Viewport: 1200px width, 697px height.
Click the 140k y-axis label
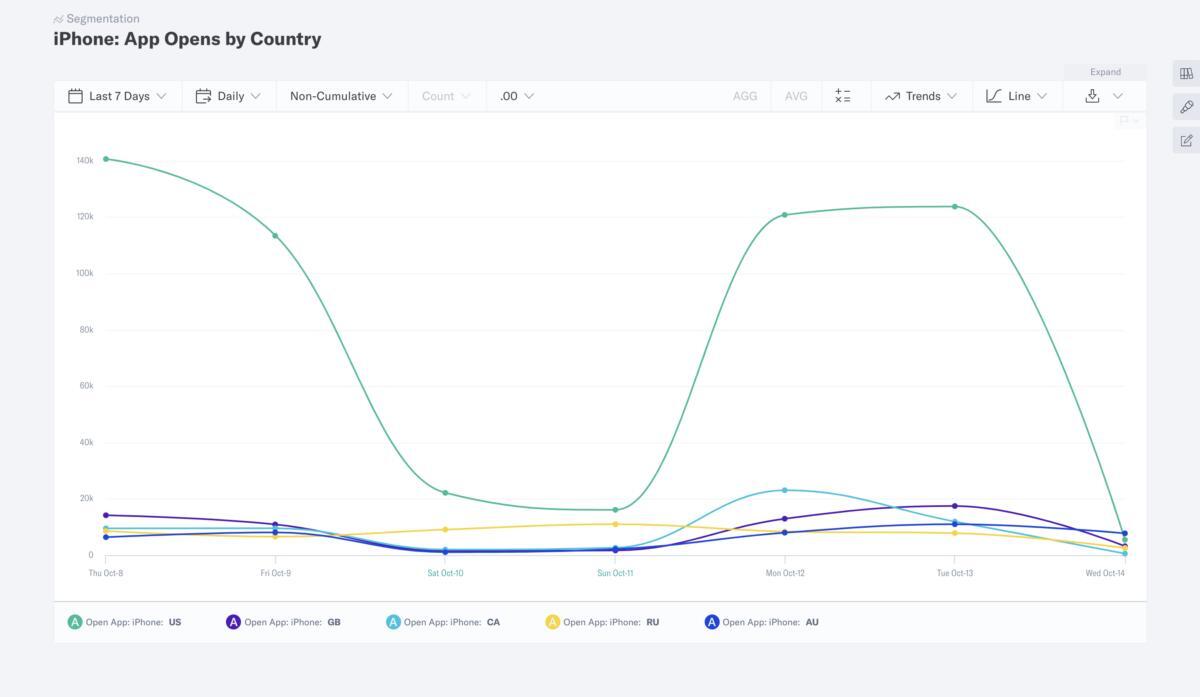tap(85, 160)
